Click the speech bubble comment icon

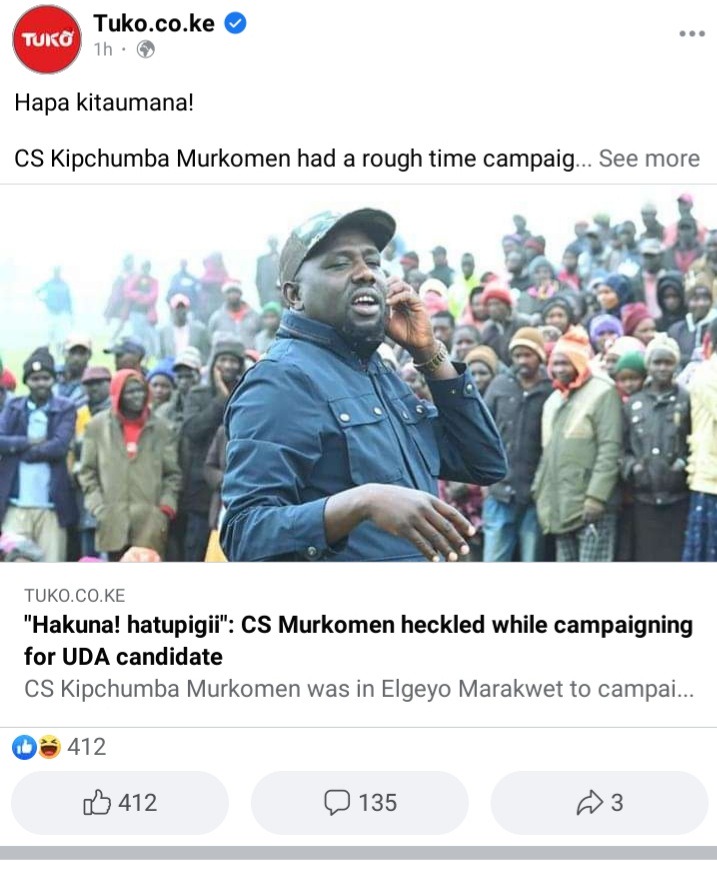[337, 802]
